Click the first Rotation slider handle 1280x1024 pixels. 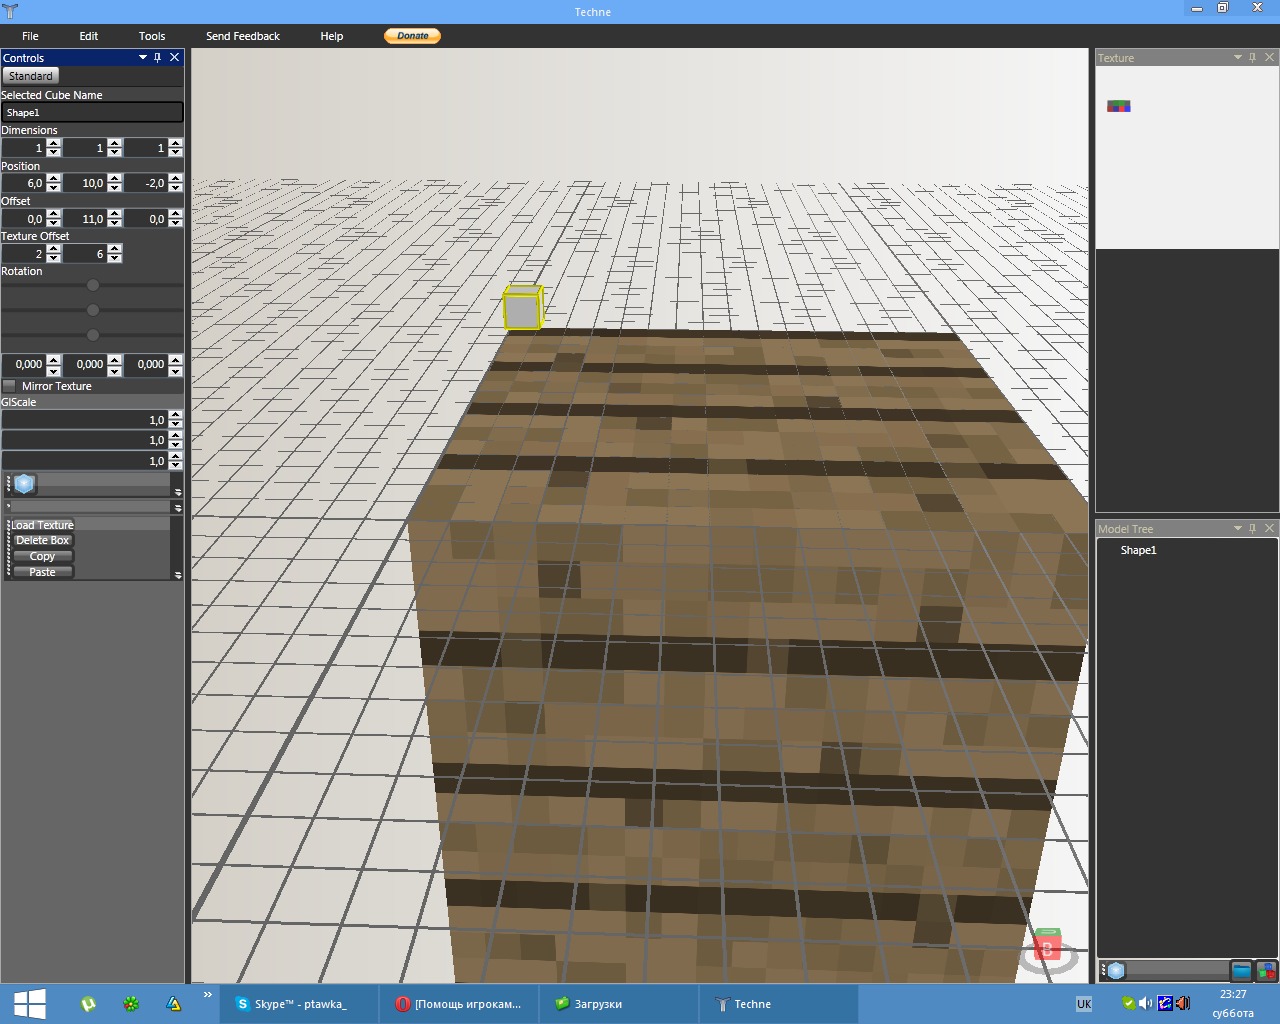(93, 285)
